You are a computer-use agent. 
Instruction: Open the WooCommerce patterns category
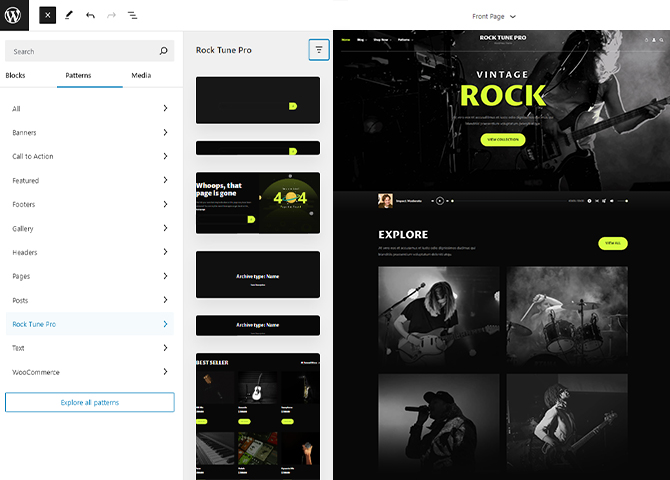(x=89, y=372)
